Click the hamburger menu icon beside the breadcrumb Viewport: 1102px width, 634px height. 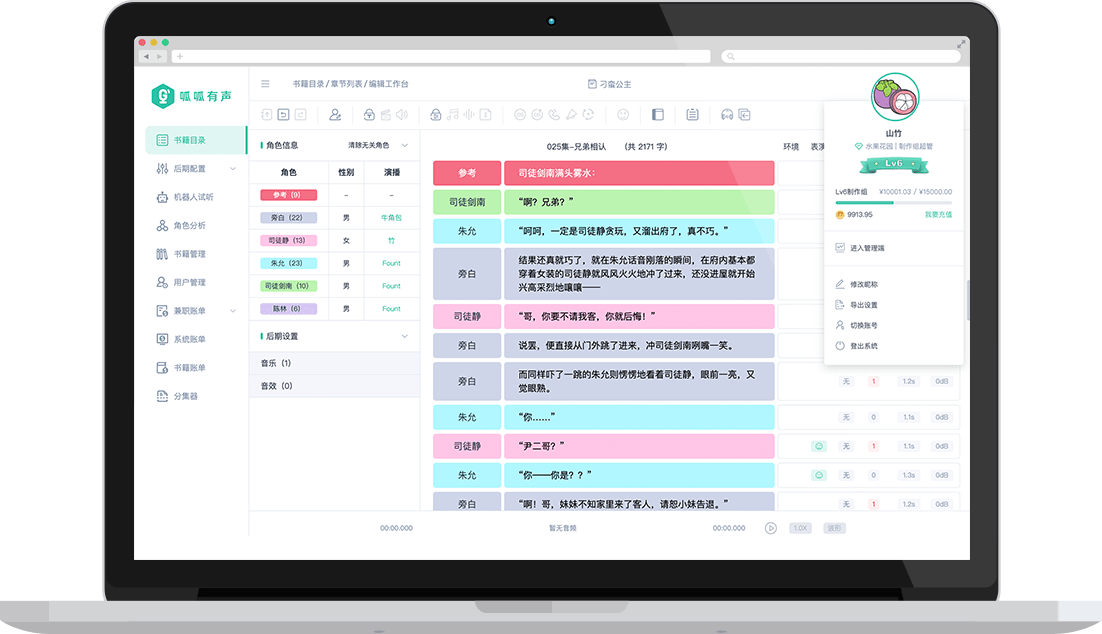tap(265, 84)
